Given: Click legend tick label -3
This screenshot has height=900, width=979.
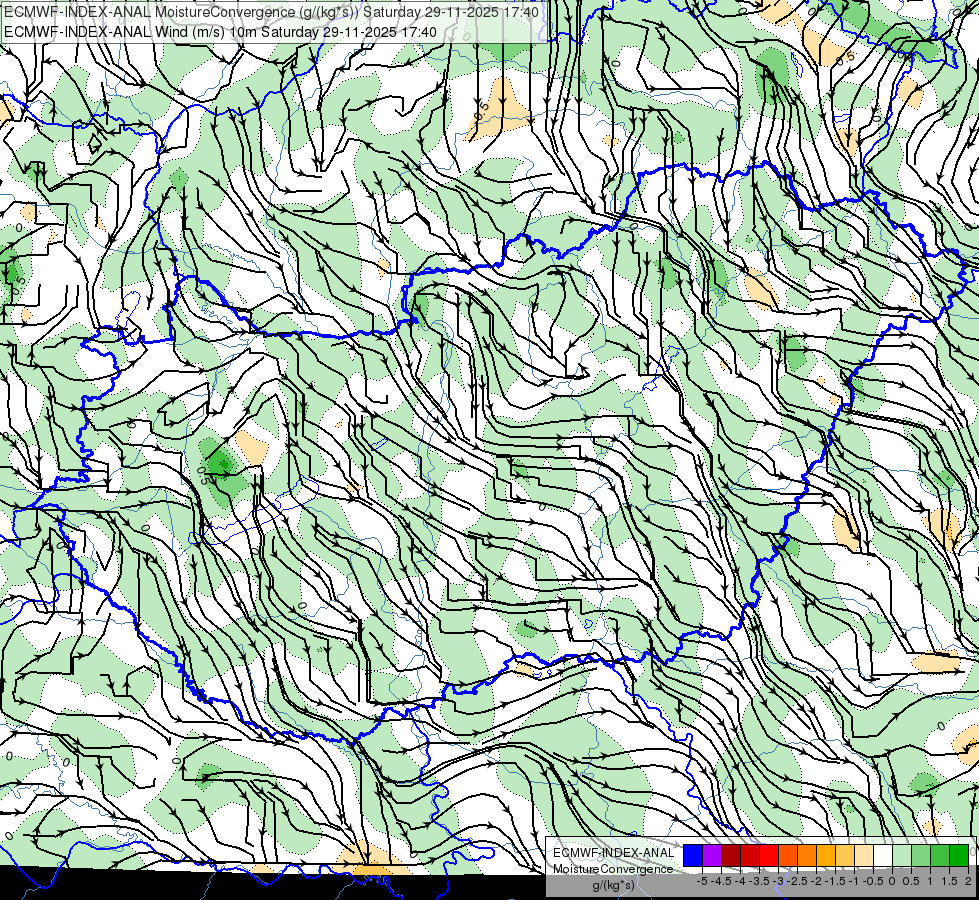Looking at the screenshot, I should [778, 881].
